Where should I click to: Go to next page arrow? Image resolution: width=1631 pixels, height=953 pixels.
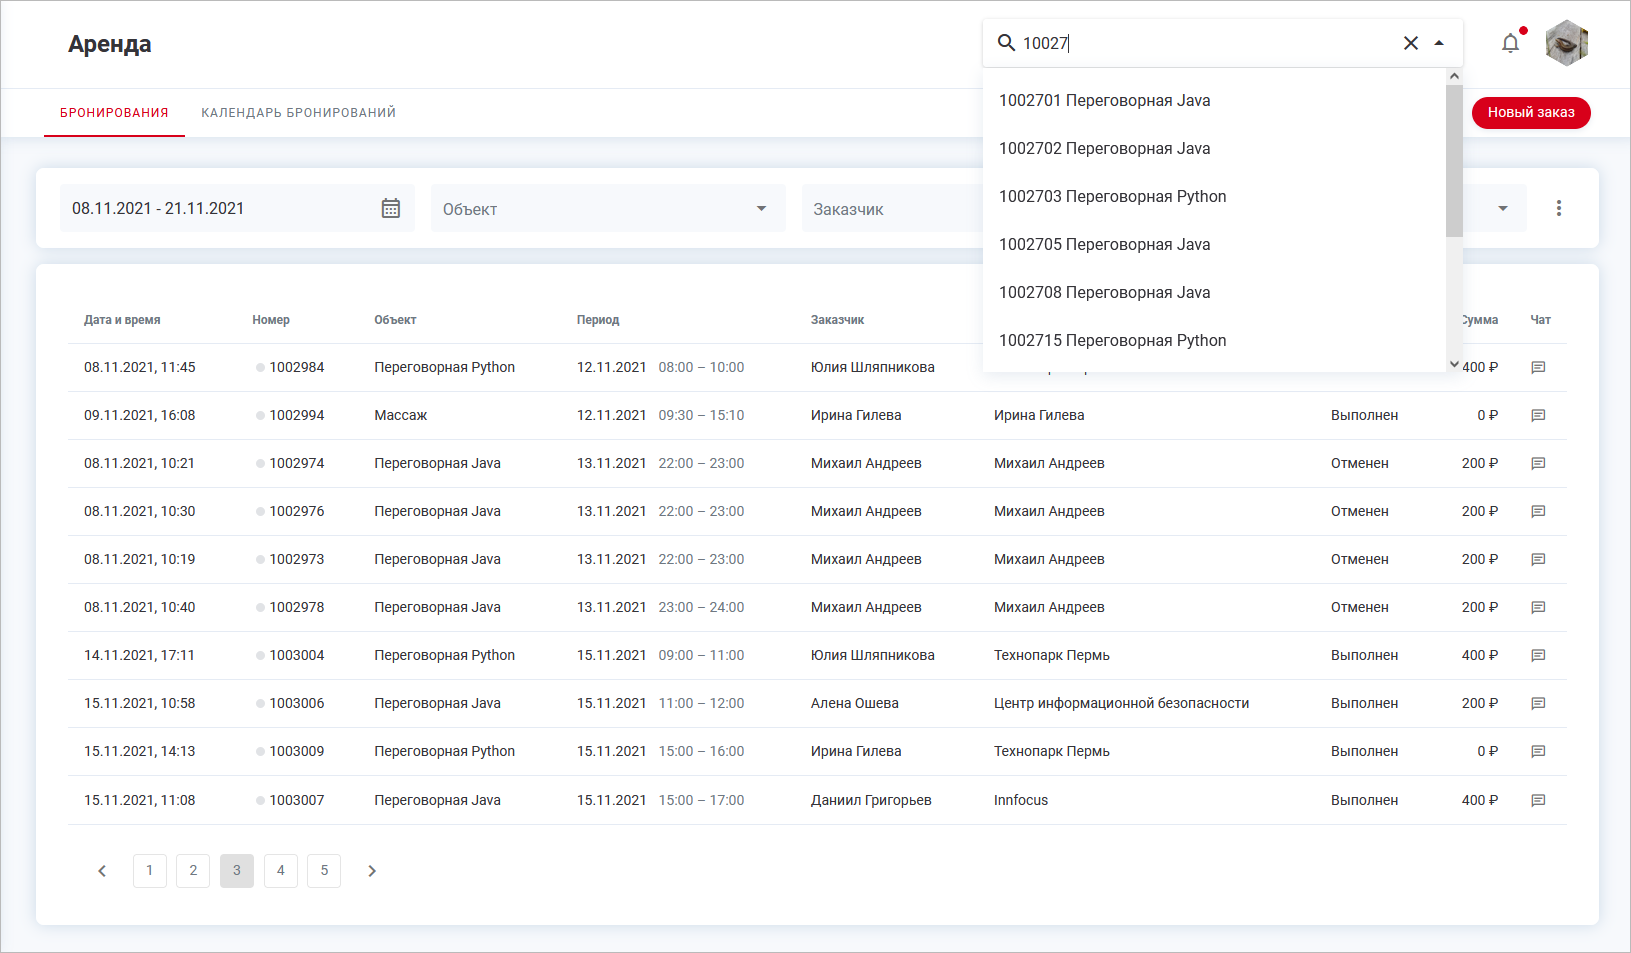(x=372, y=871)
